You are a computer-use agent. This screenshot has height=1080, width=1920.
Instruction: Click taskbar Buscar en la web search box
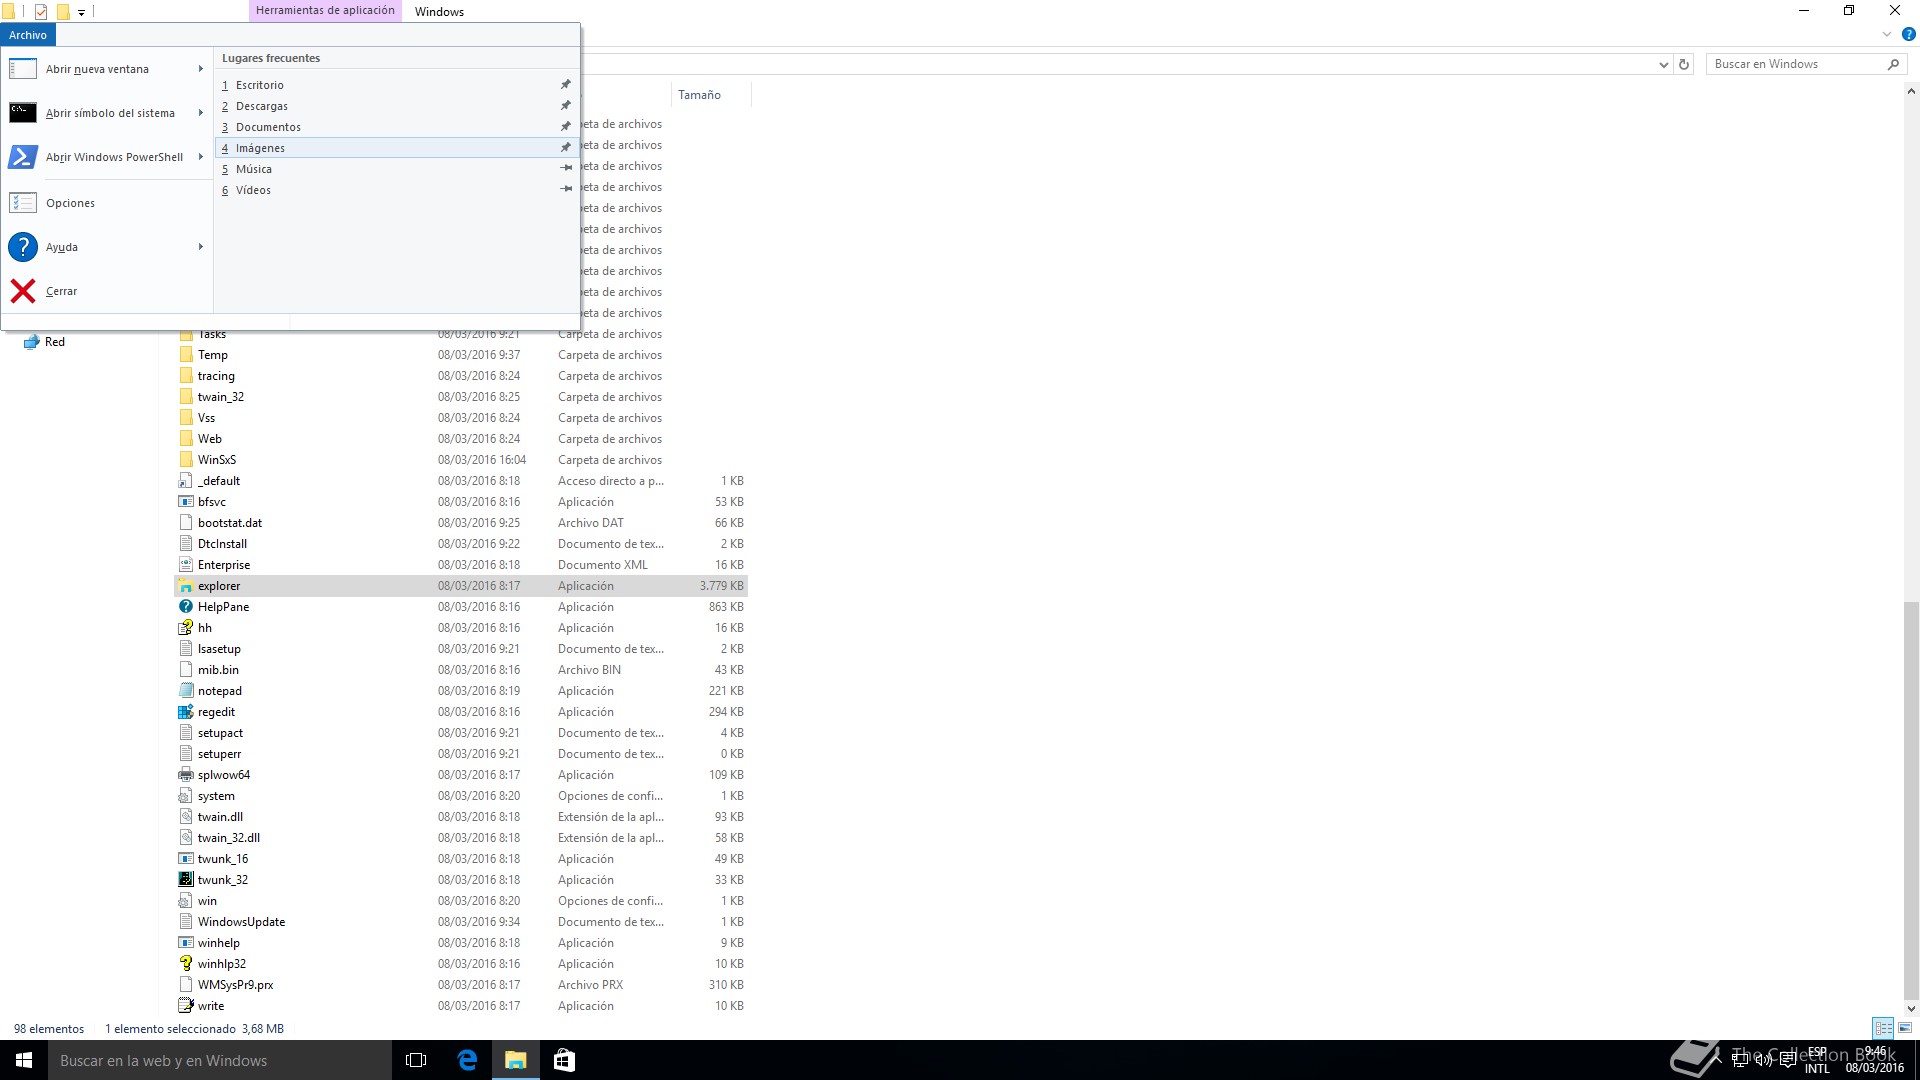[220, 1060]
